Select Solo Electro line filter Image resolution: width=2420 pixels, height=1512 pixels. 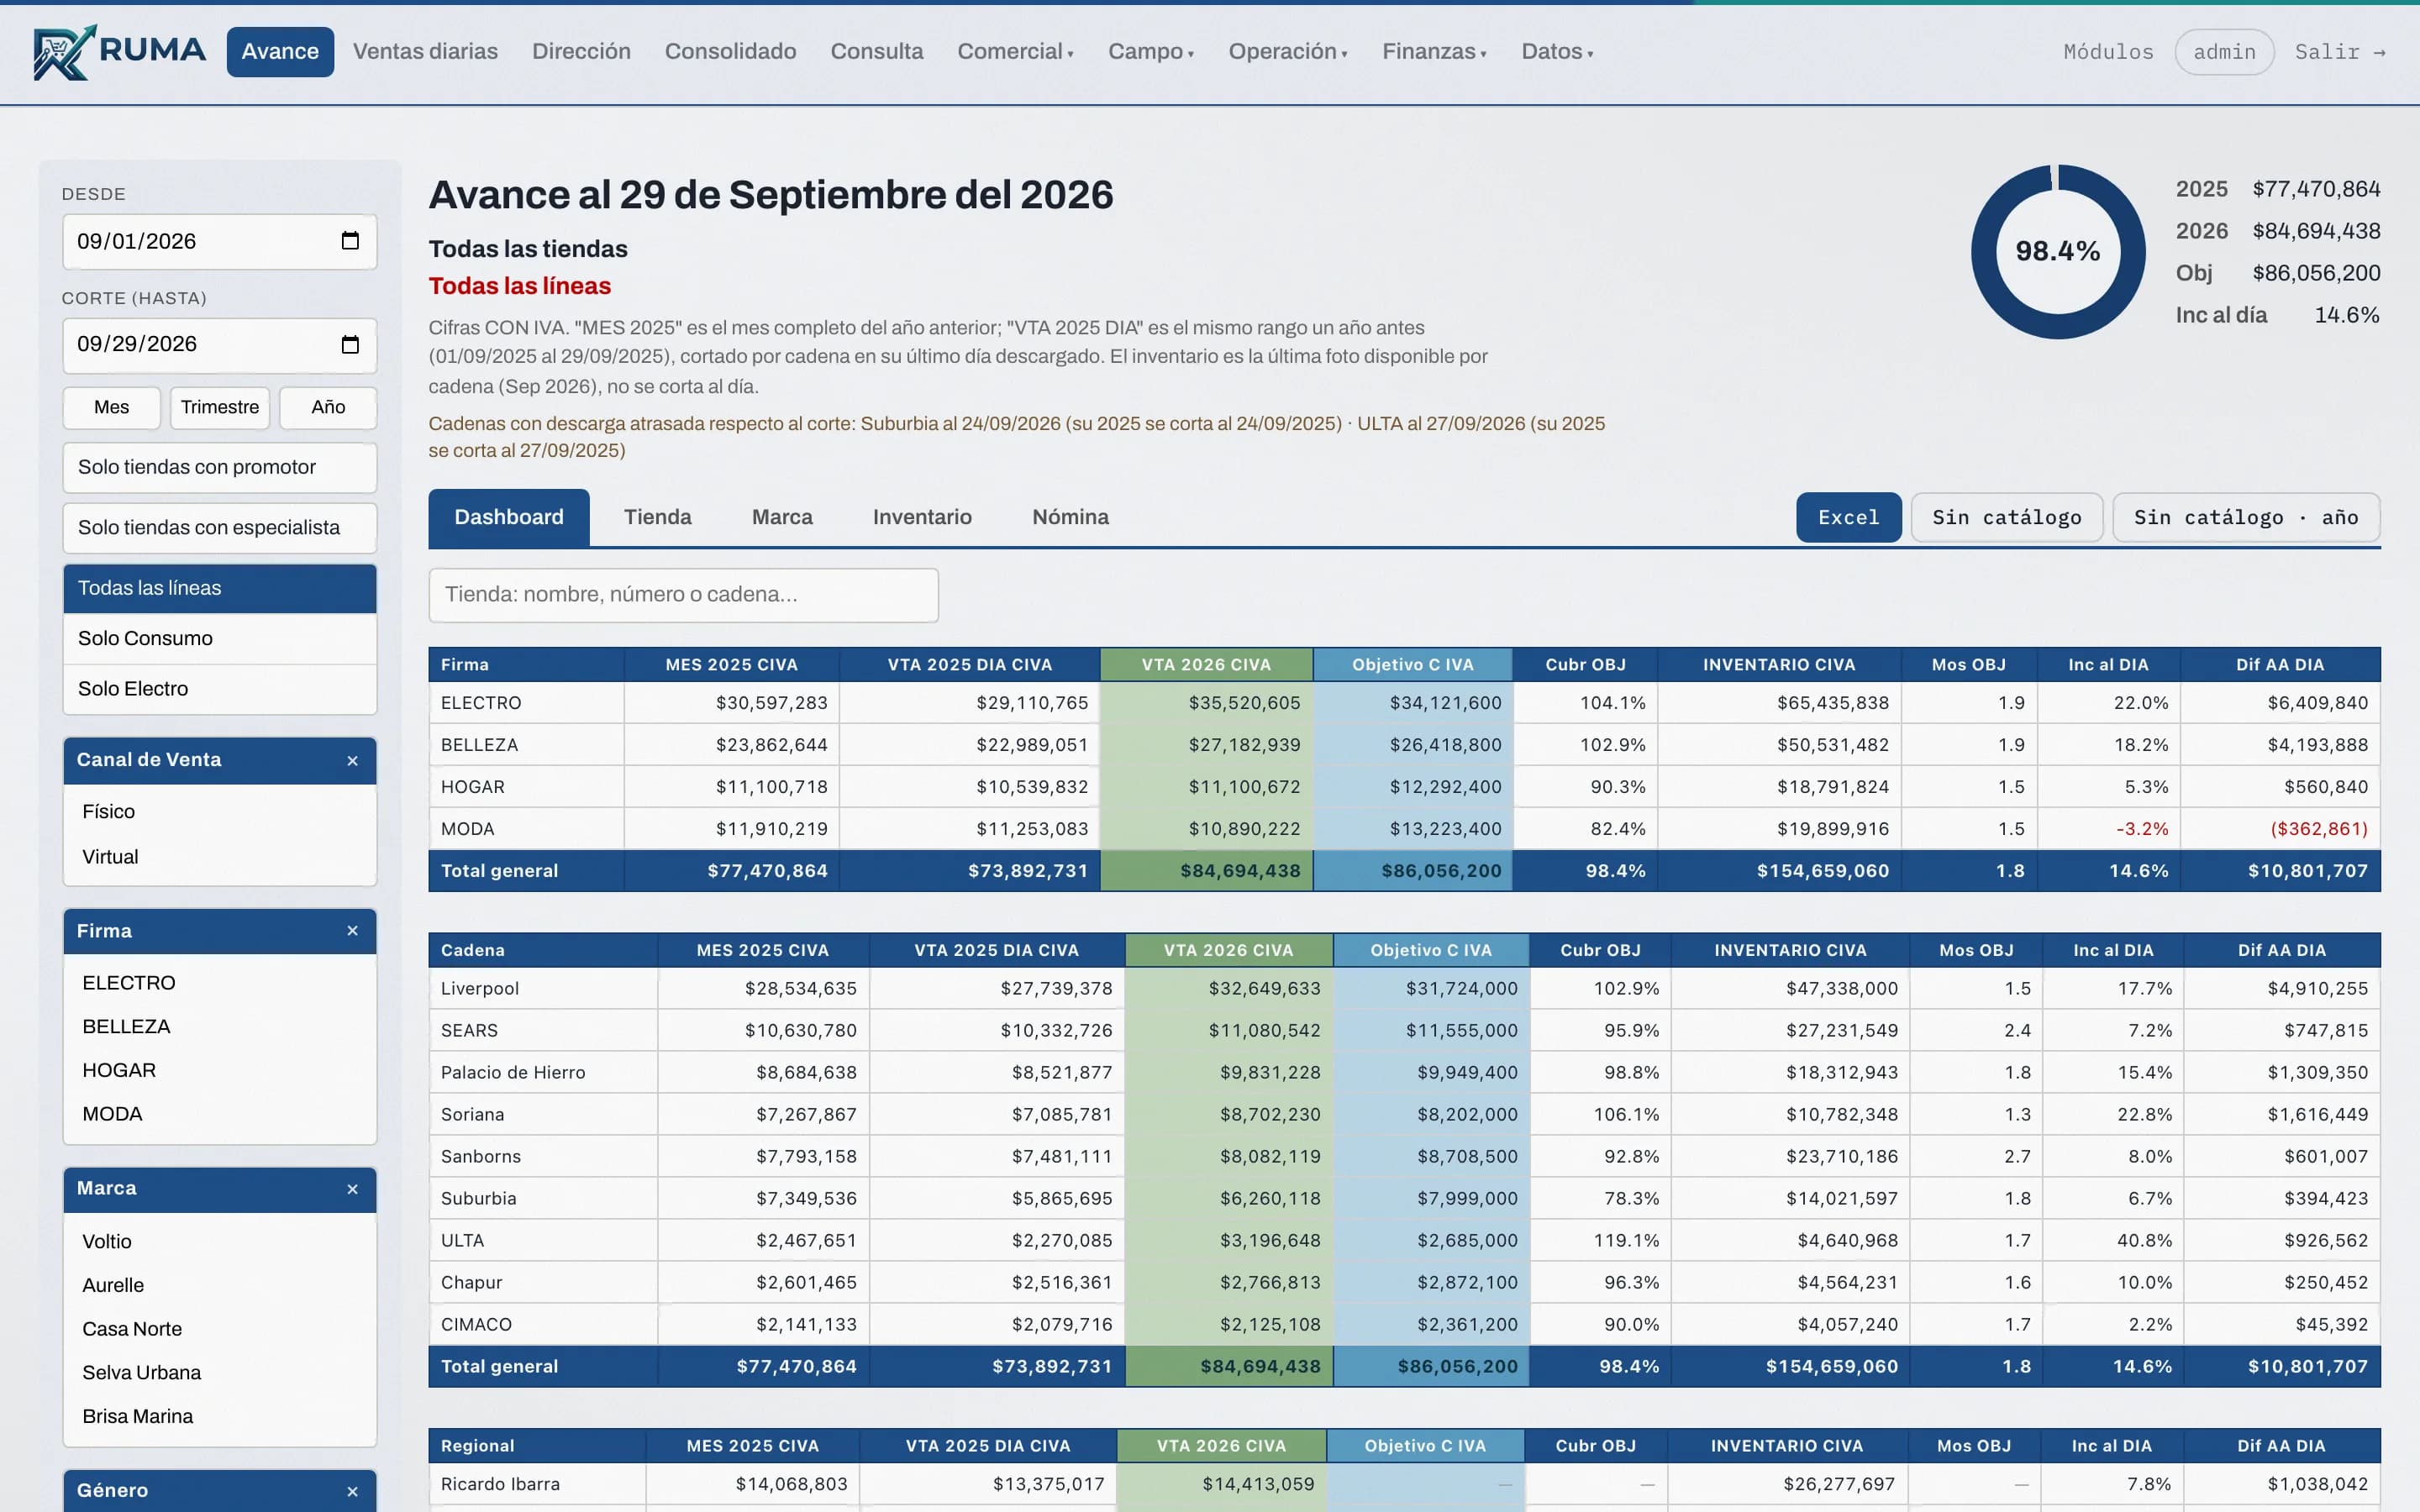click(x=220, y=689)
